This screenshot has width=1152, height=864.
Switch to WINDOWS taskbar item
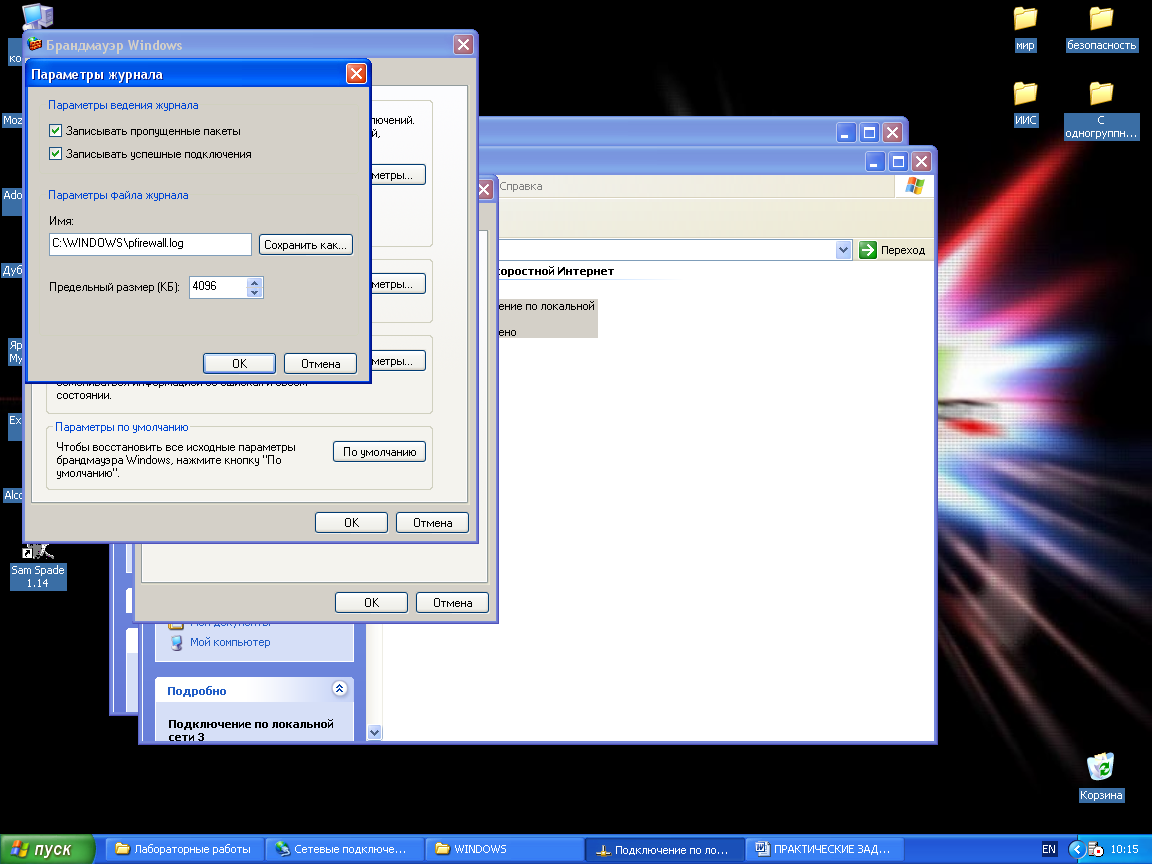(x=504, y=849)
